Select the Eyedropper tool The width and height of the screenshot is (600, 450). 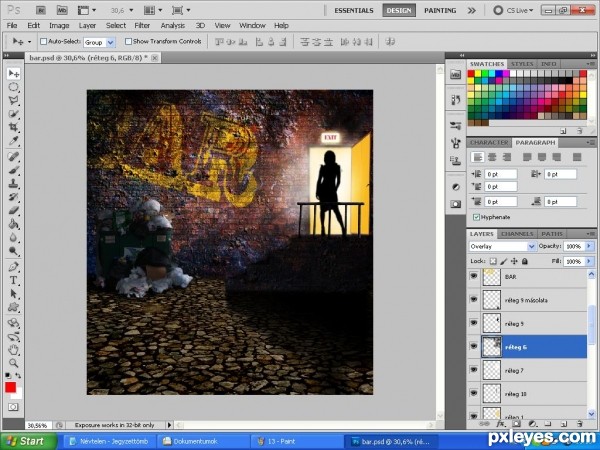pos(13,141)
